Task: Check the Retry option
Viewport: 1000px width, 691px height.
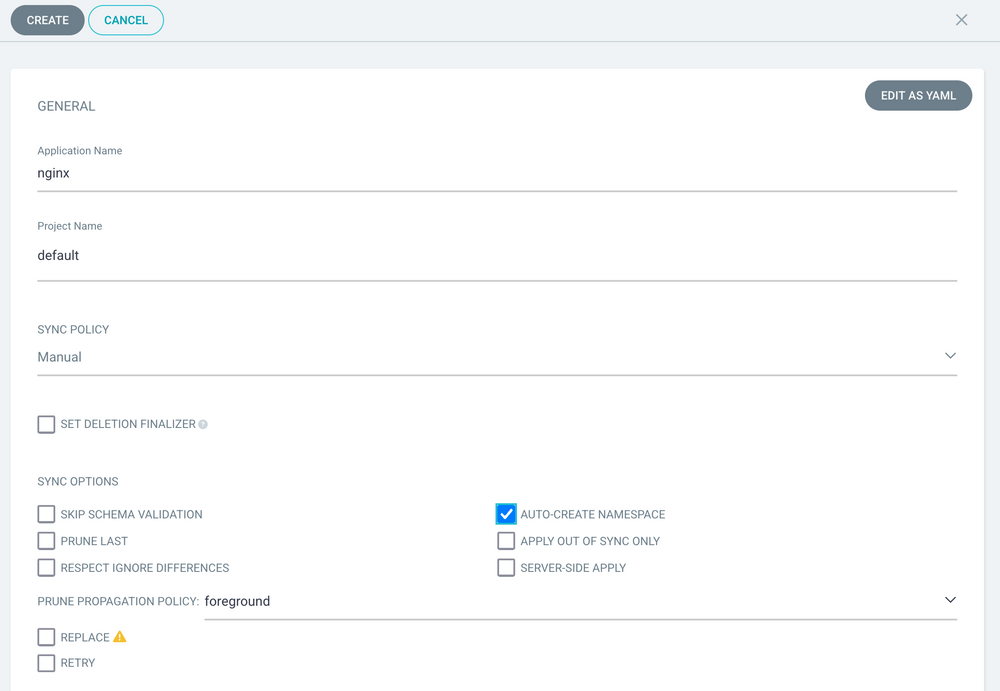Action: click(x=46, y=663)
